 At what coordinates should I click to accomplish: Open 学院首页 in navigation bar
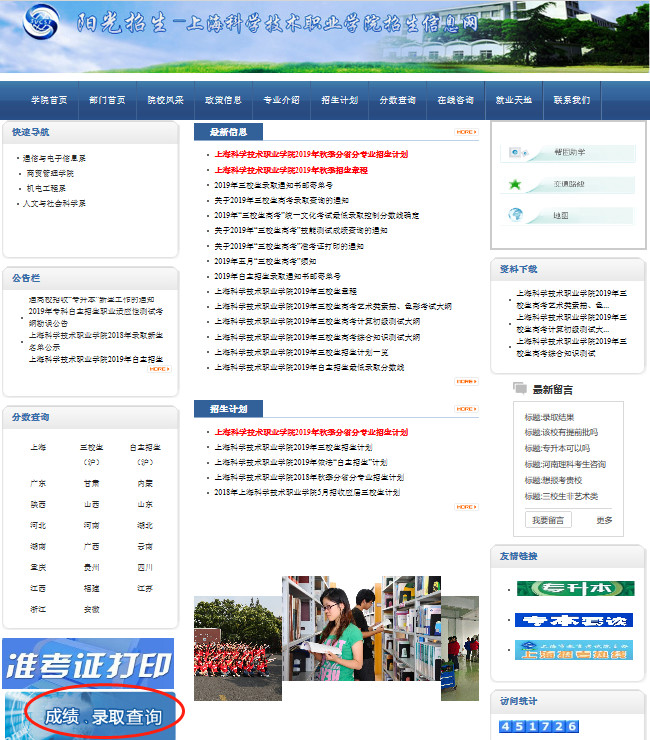pyautogui.click(x=49, y=100)
